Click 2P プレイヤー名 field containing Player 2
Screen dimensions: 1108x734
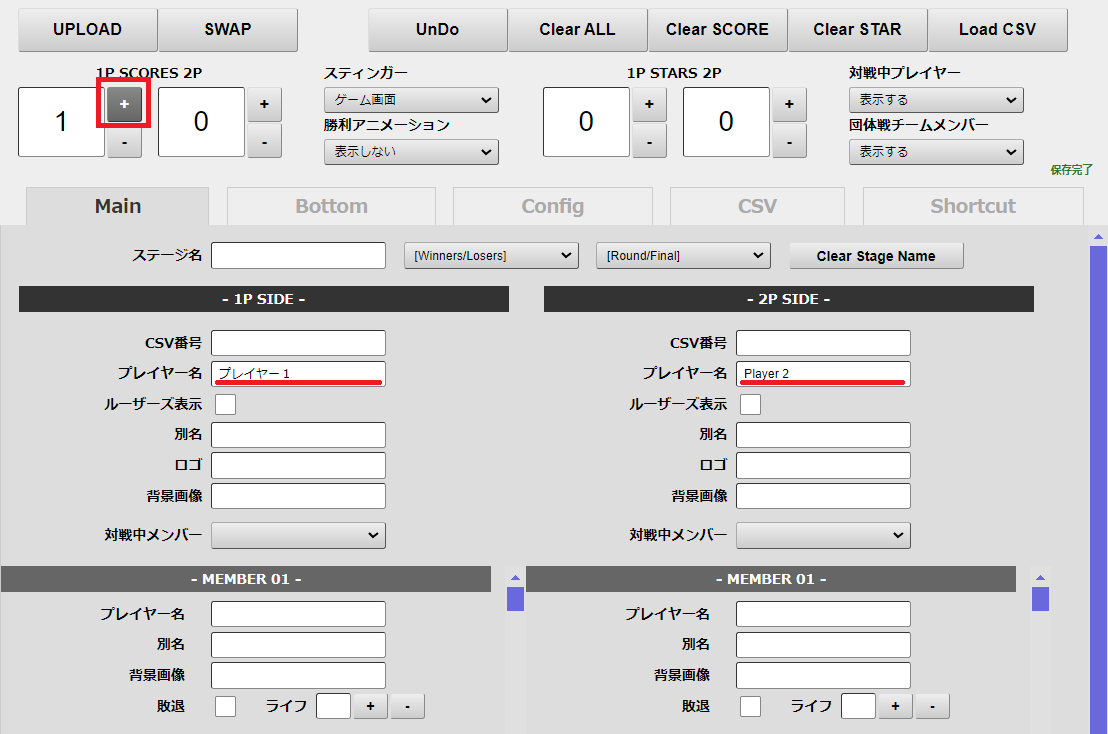(823, 374)
